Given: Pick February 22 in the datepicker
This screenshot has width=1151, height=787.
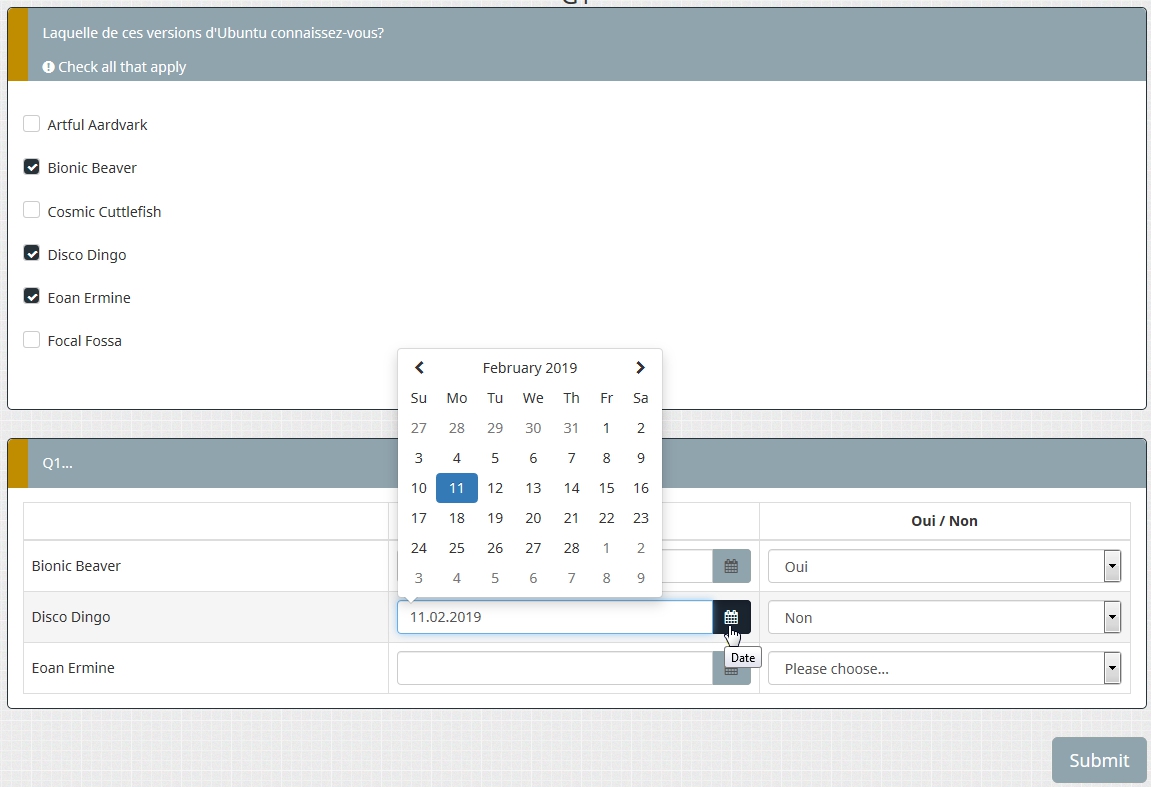Looking at the screenshot, I should [x=606, y=518].
